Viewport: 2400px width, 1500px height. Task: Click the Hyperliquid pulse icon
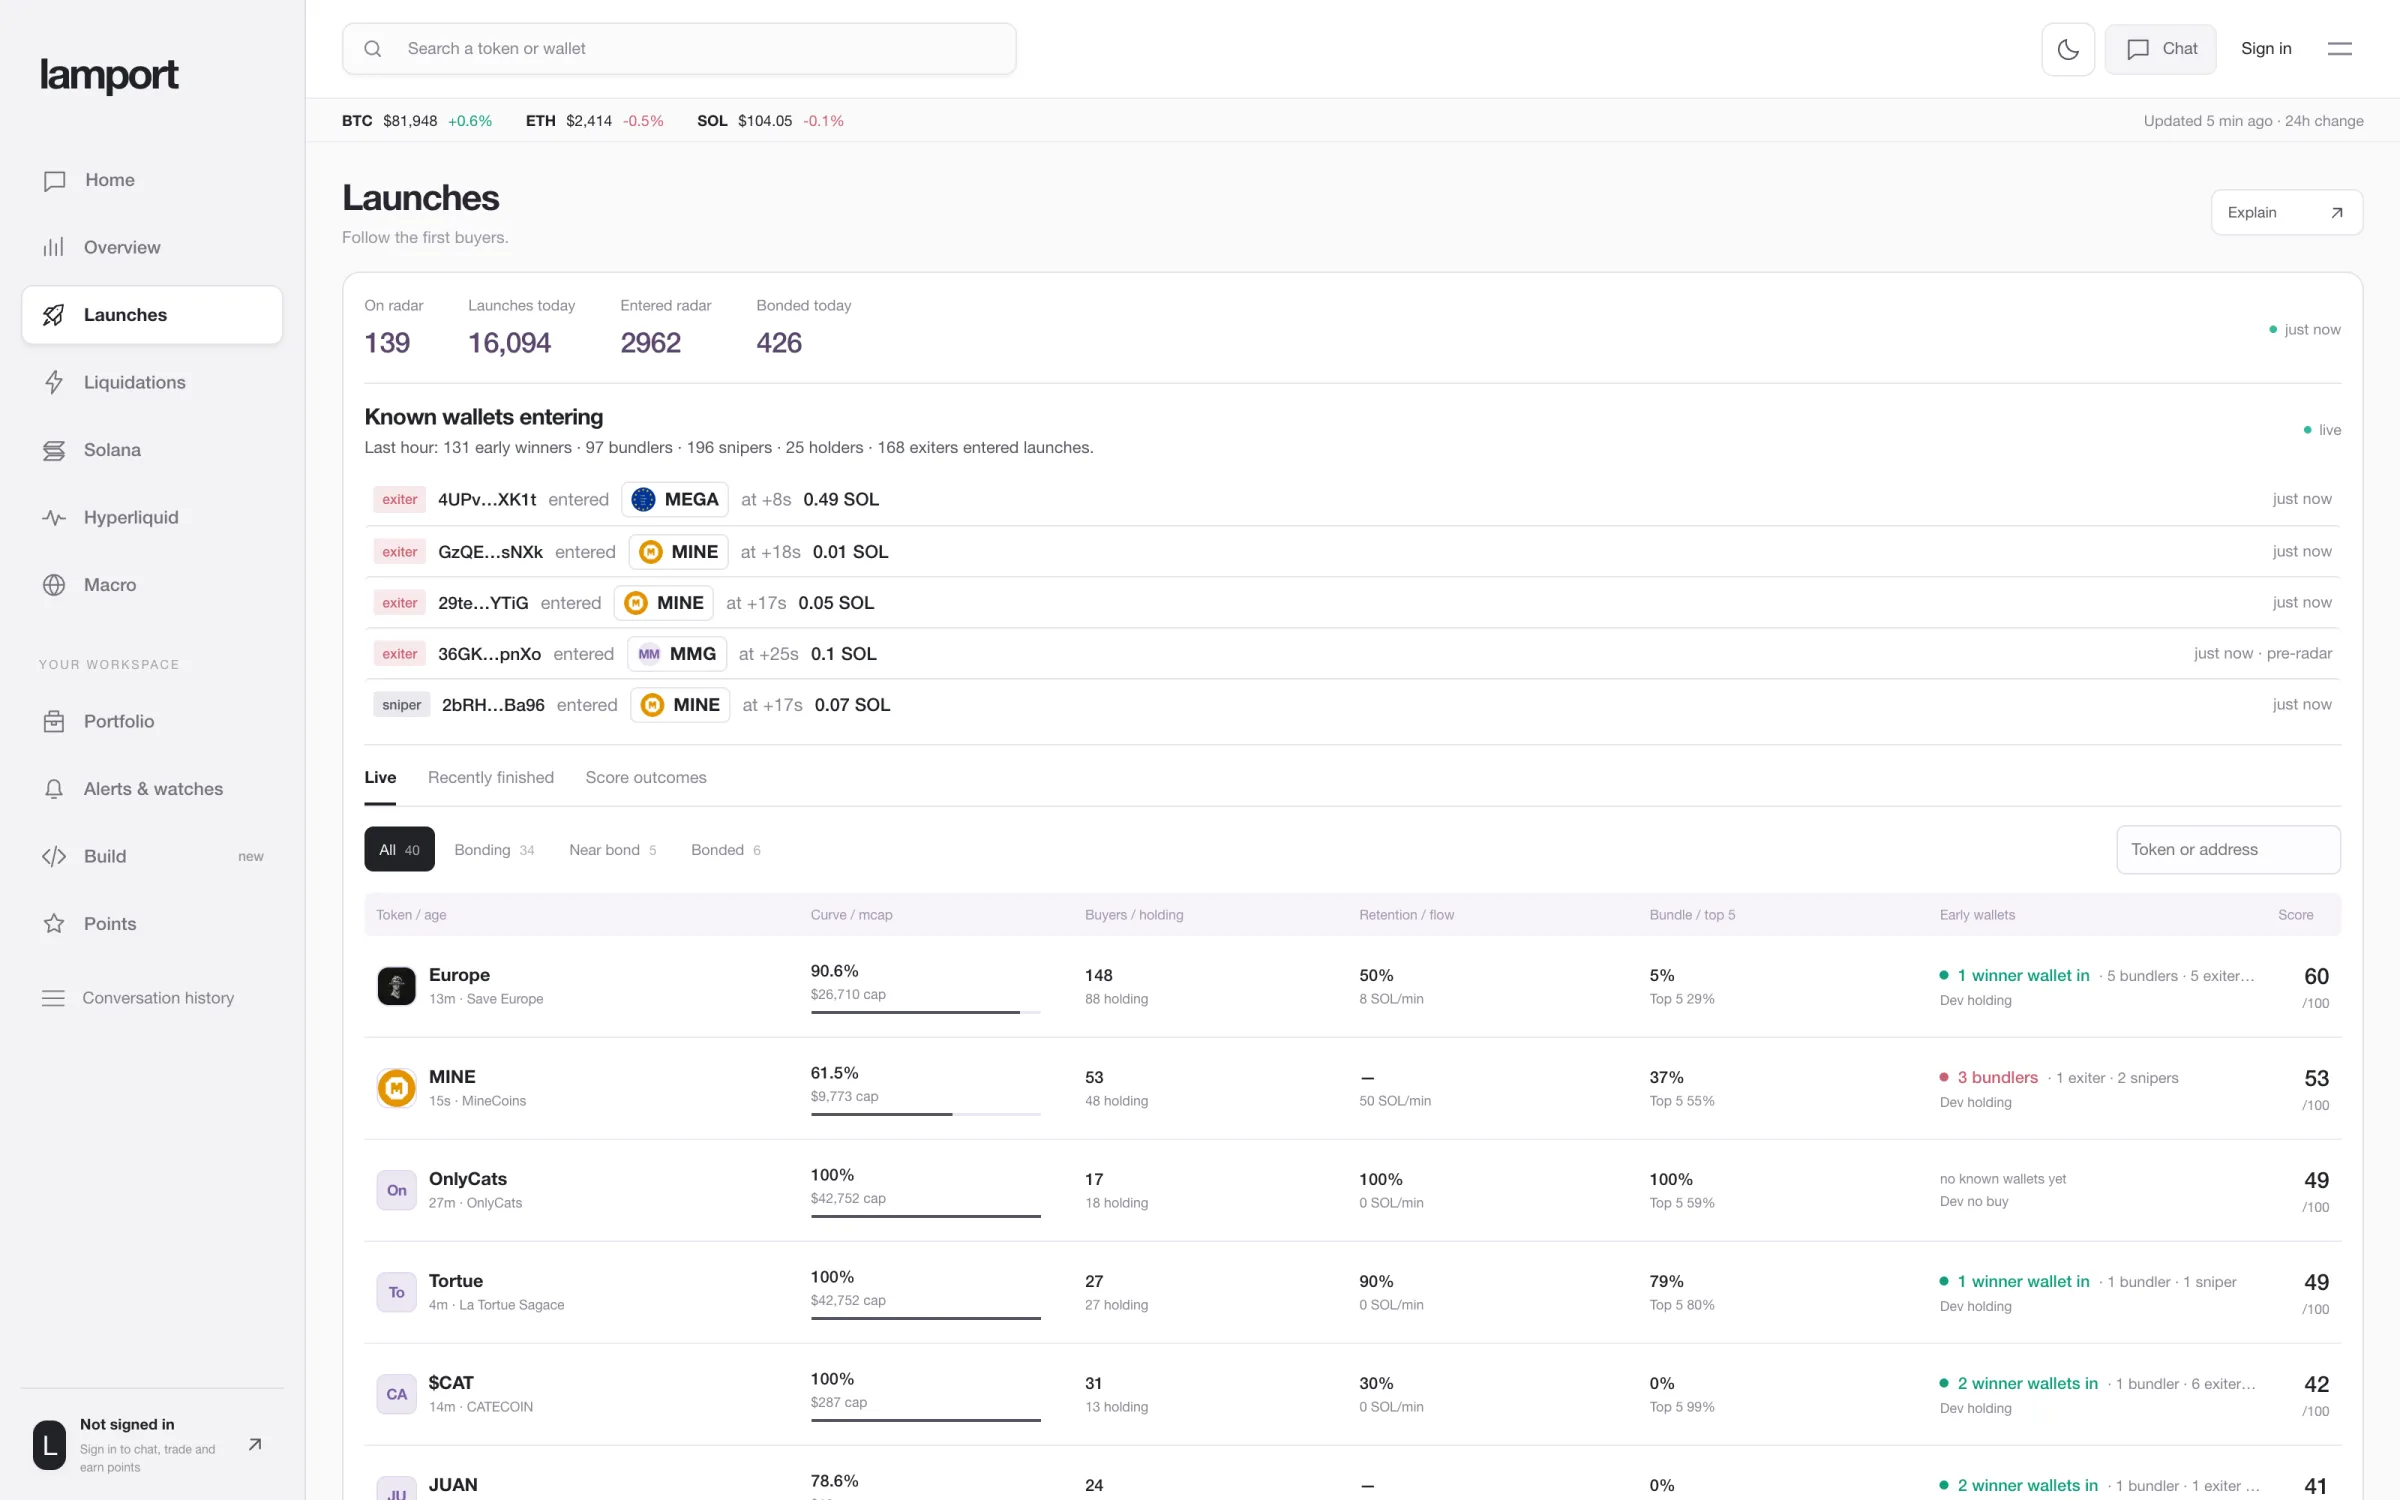coord(54,517)
